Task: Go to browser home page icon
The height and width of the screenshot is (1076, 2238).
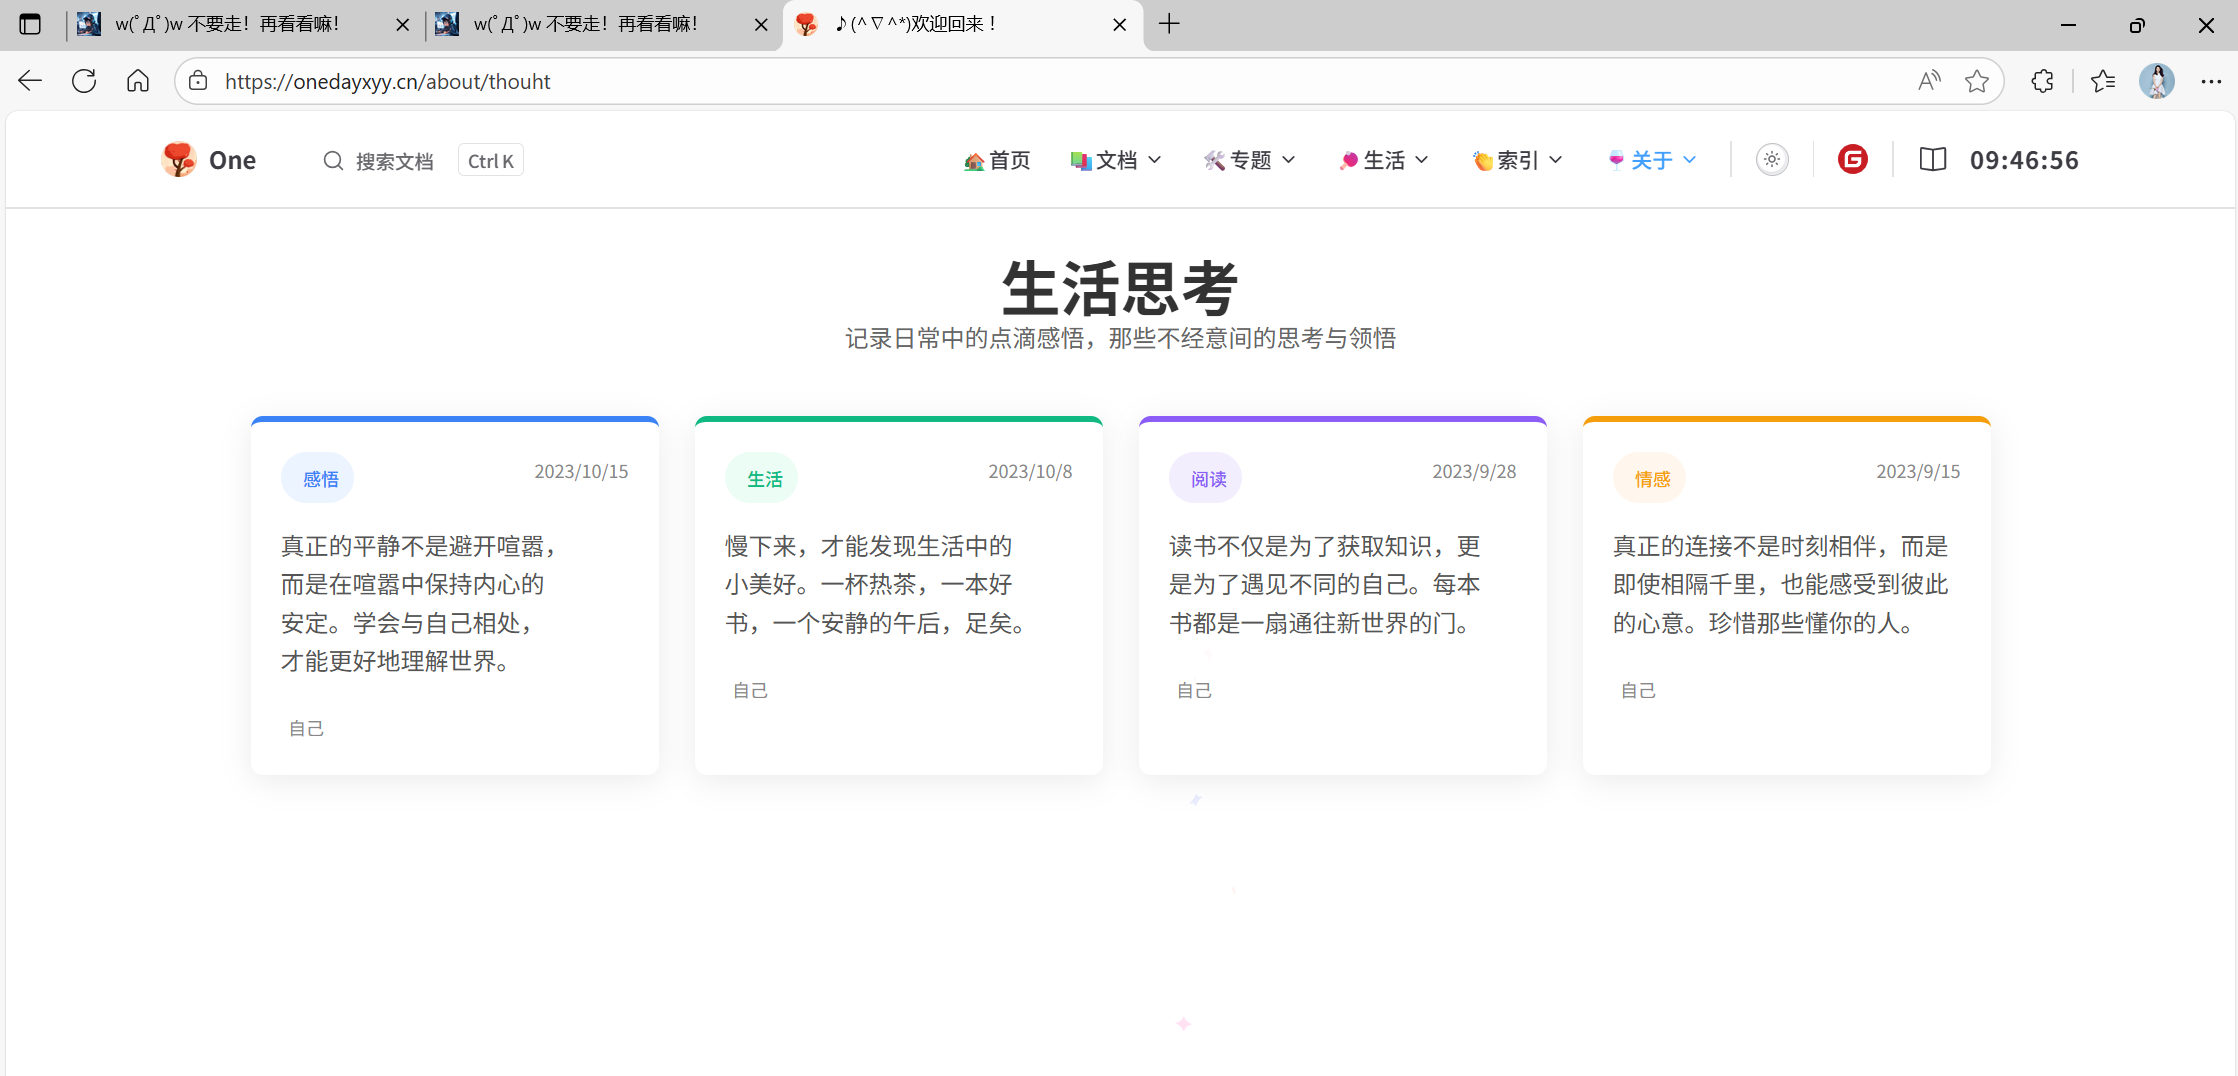Action: [x=138, y=81]
